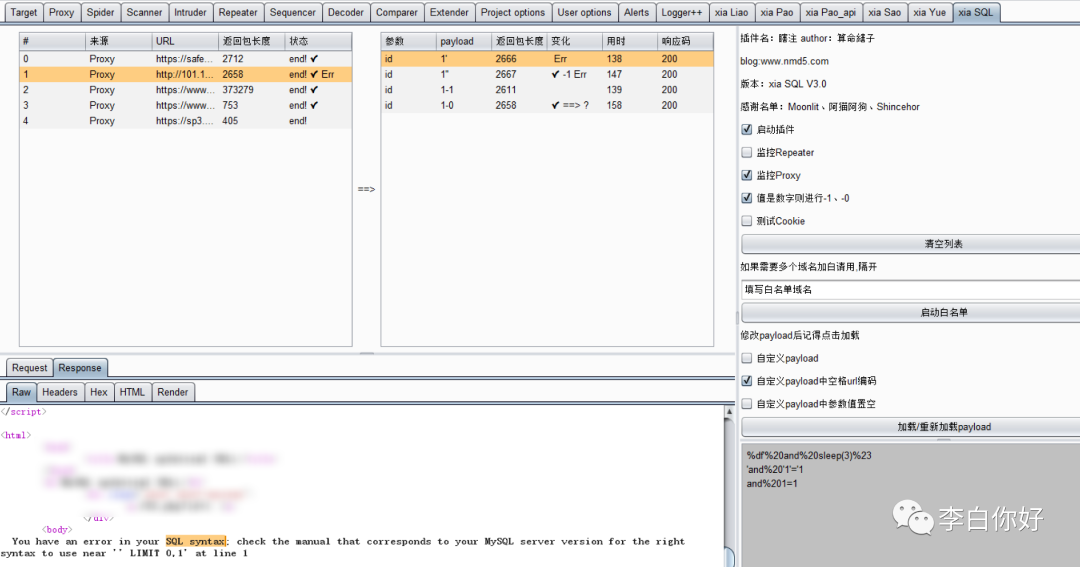Open the xia Liao tab
The image size is (1080, 567).
pos(731,12)
